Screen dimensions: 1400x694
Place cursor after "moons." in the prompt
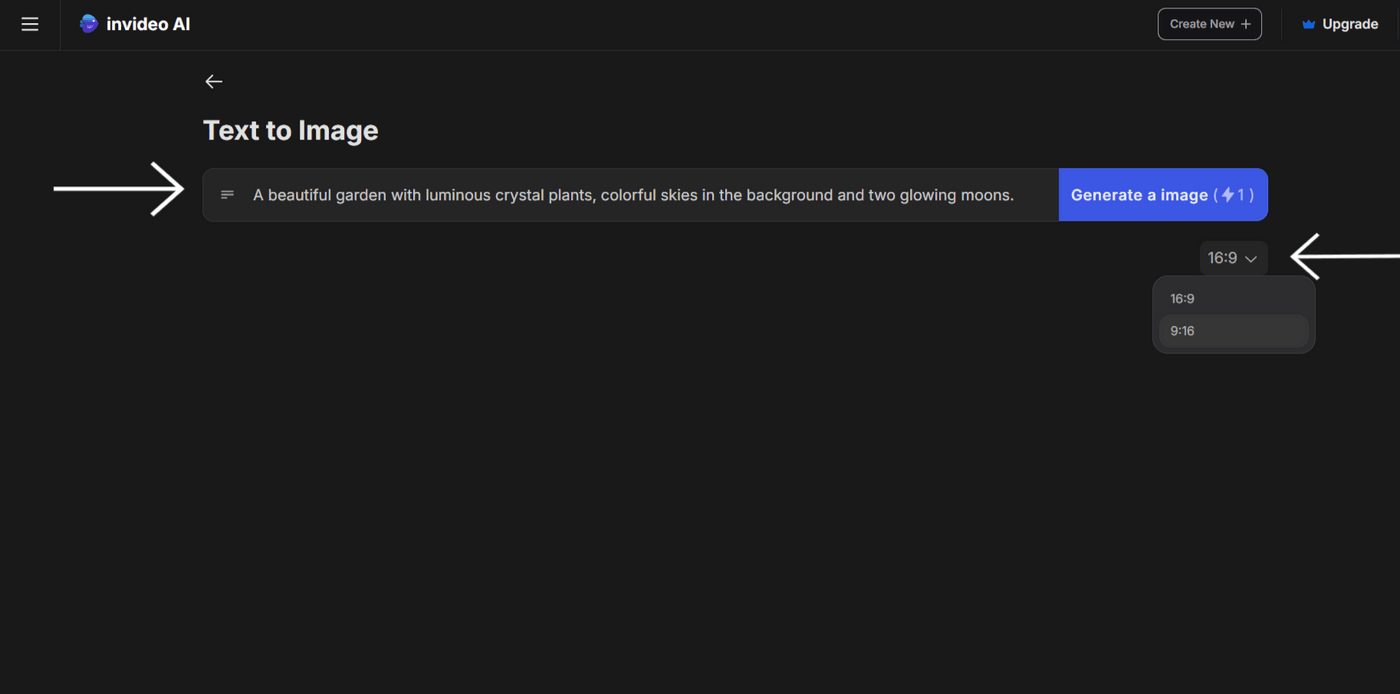1016,195
